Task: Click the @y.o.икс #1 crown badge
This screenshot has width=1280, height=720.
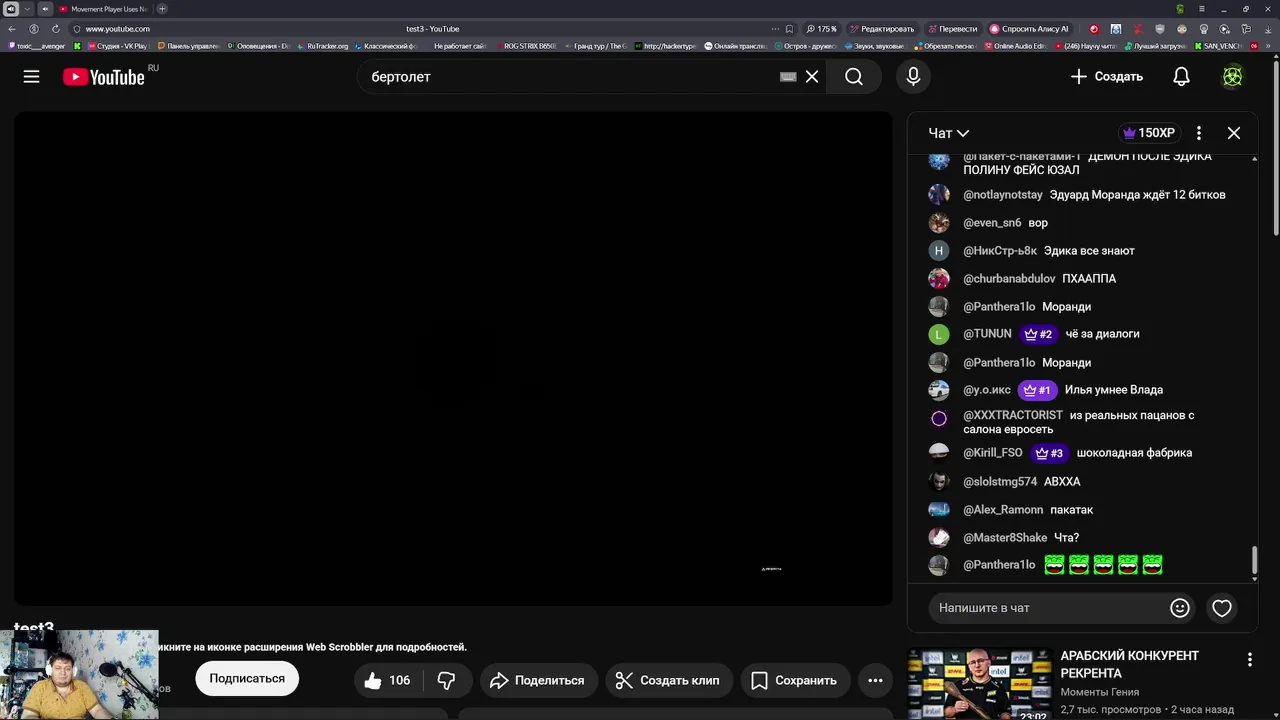Action: pyautogui.click(x=1037, y=390)
